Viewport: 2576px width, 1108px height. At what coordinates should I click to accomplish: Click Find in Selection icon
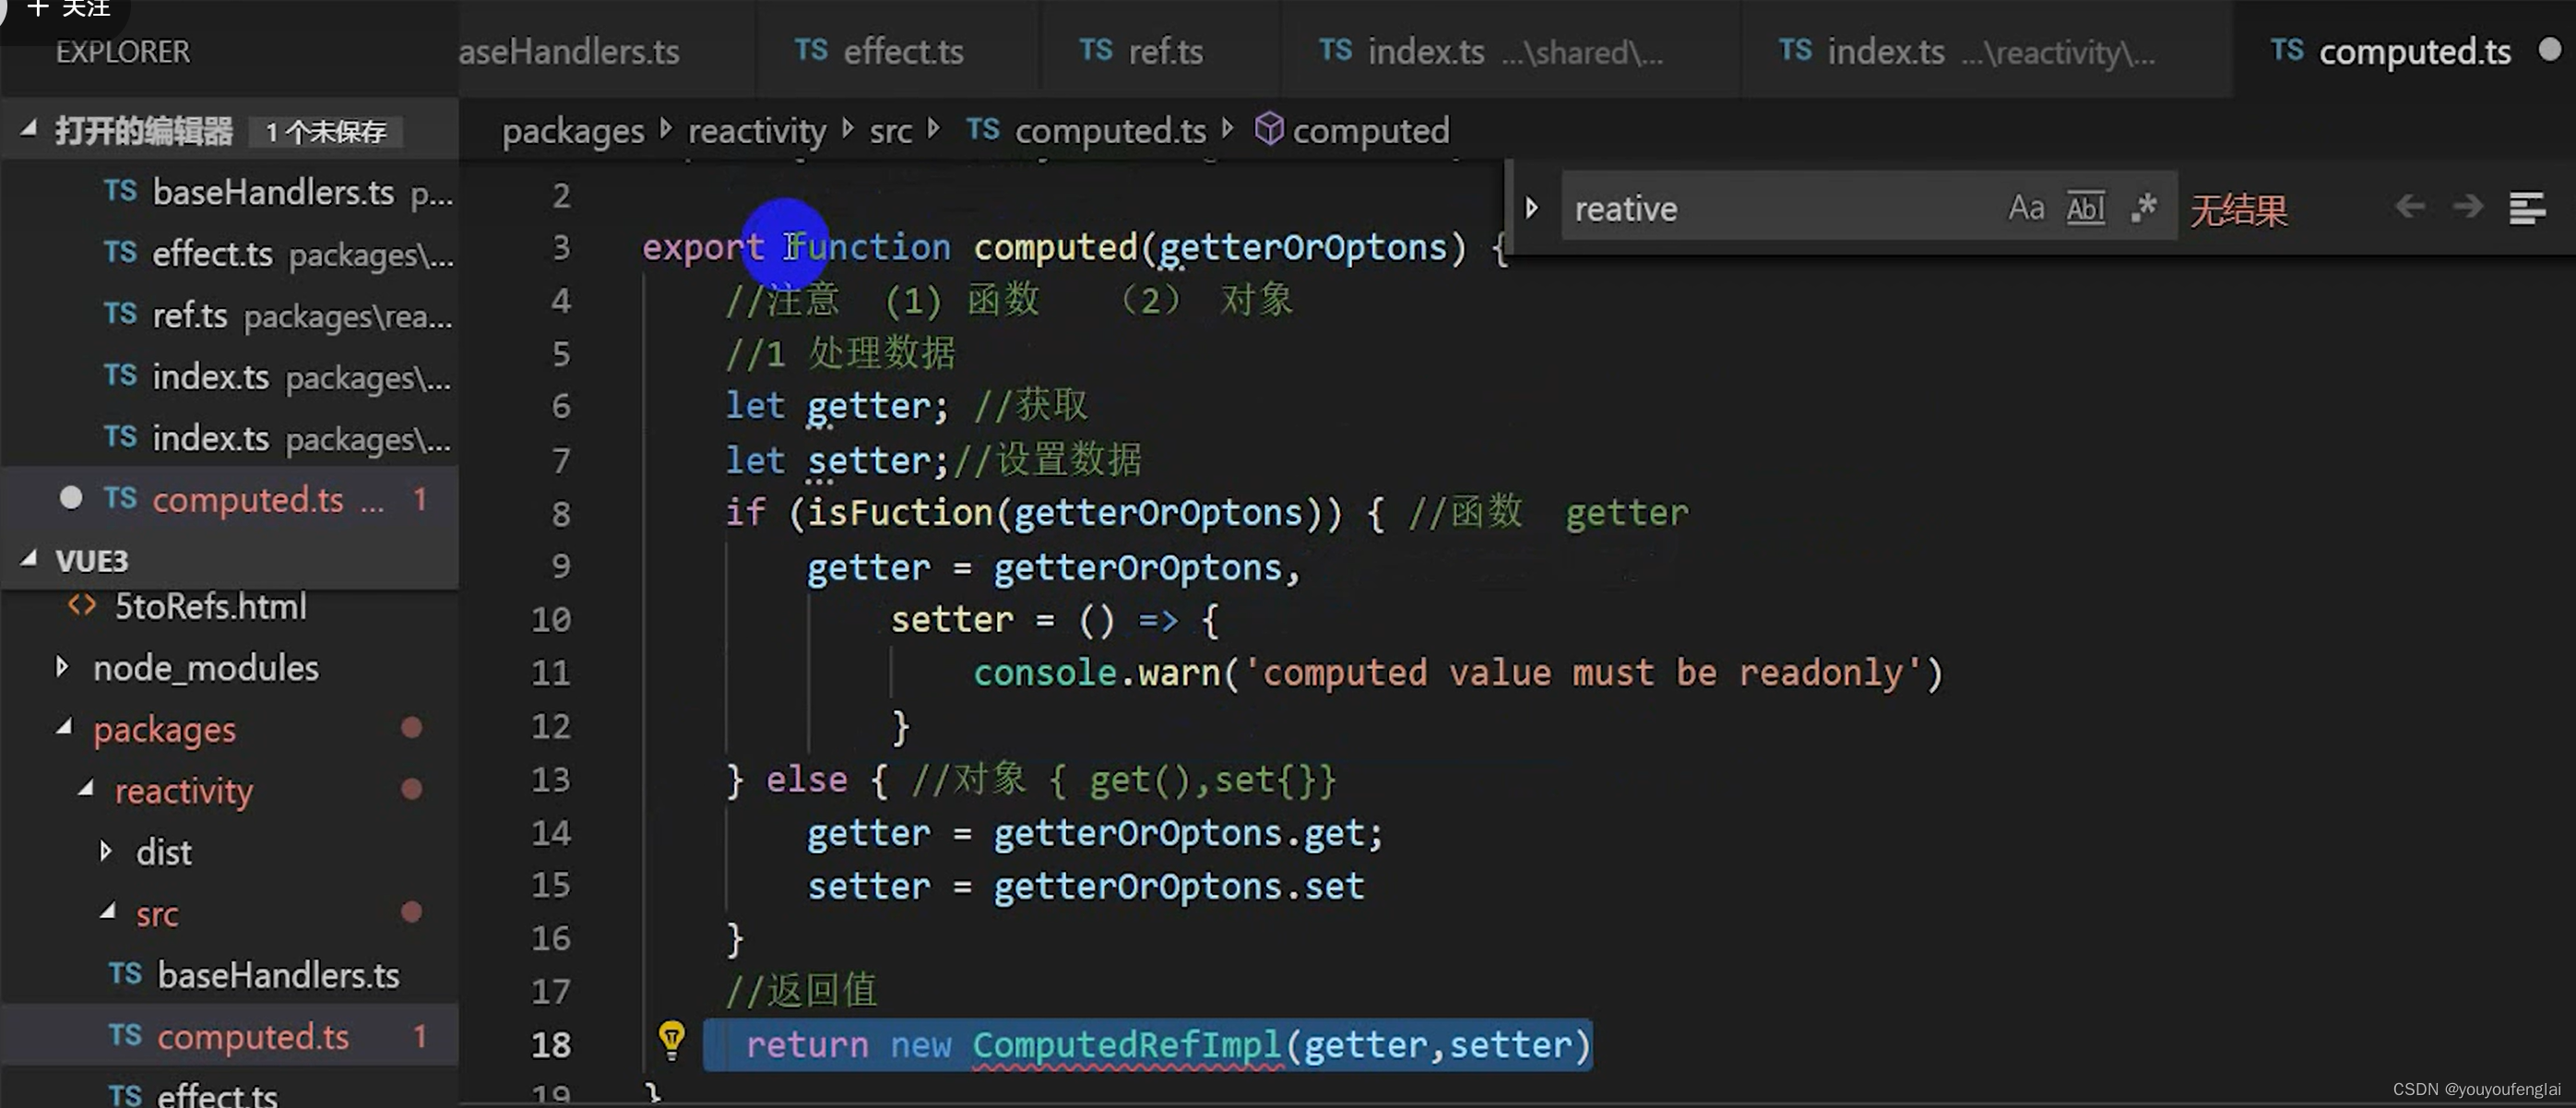click(x=2526, y=208)
